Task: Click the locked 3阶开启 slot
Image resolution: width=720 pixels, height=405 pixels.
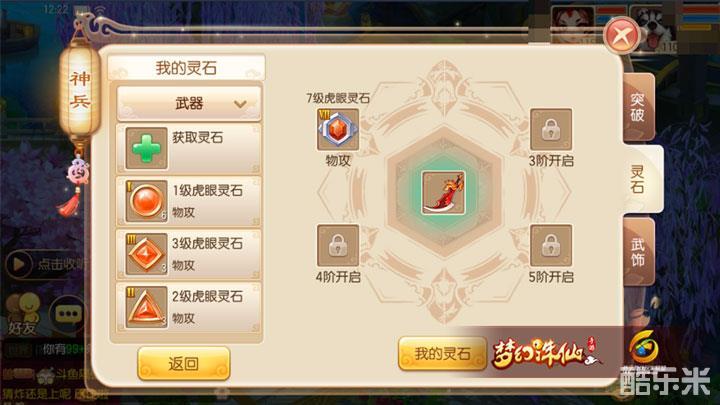Action: (x=551, y=129)
